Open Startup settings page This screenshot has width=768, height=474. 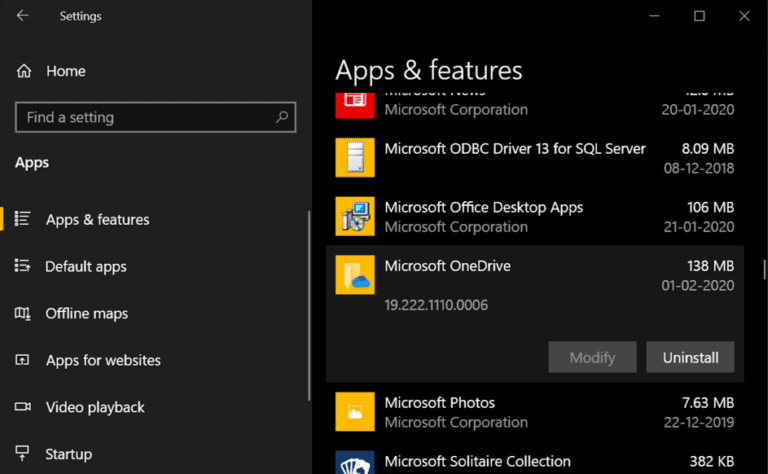154,454
